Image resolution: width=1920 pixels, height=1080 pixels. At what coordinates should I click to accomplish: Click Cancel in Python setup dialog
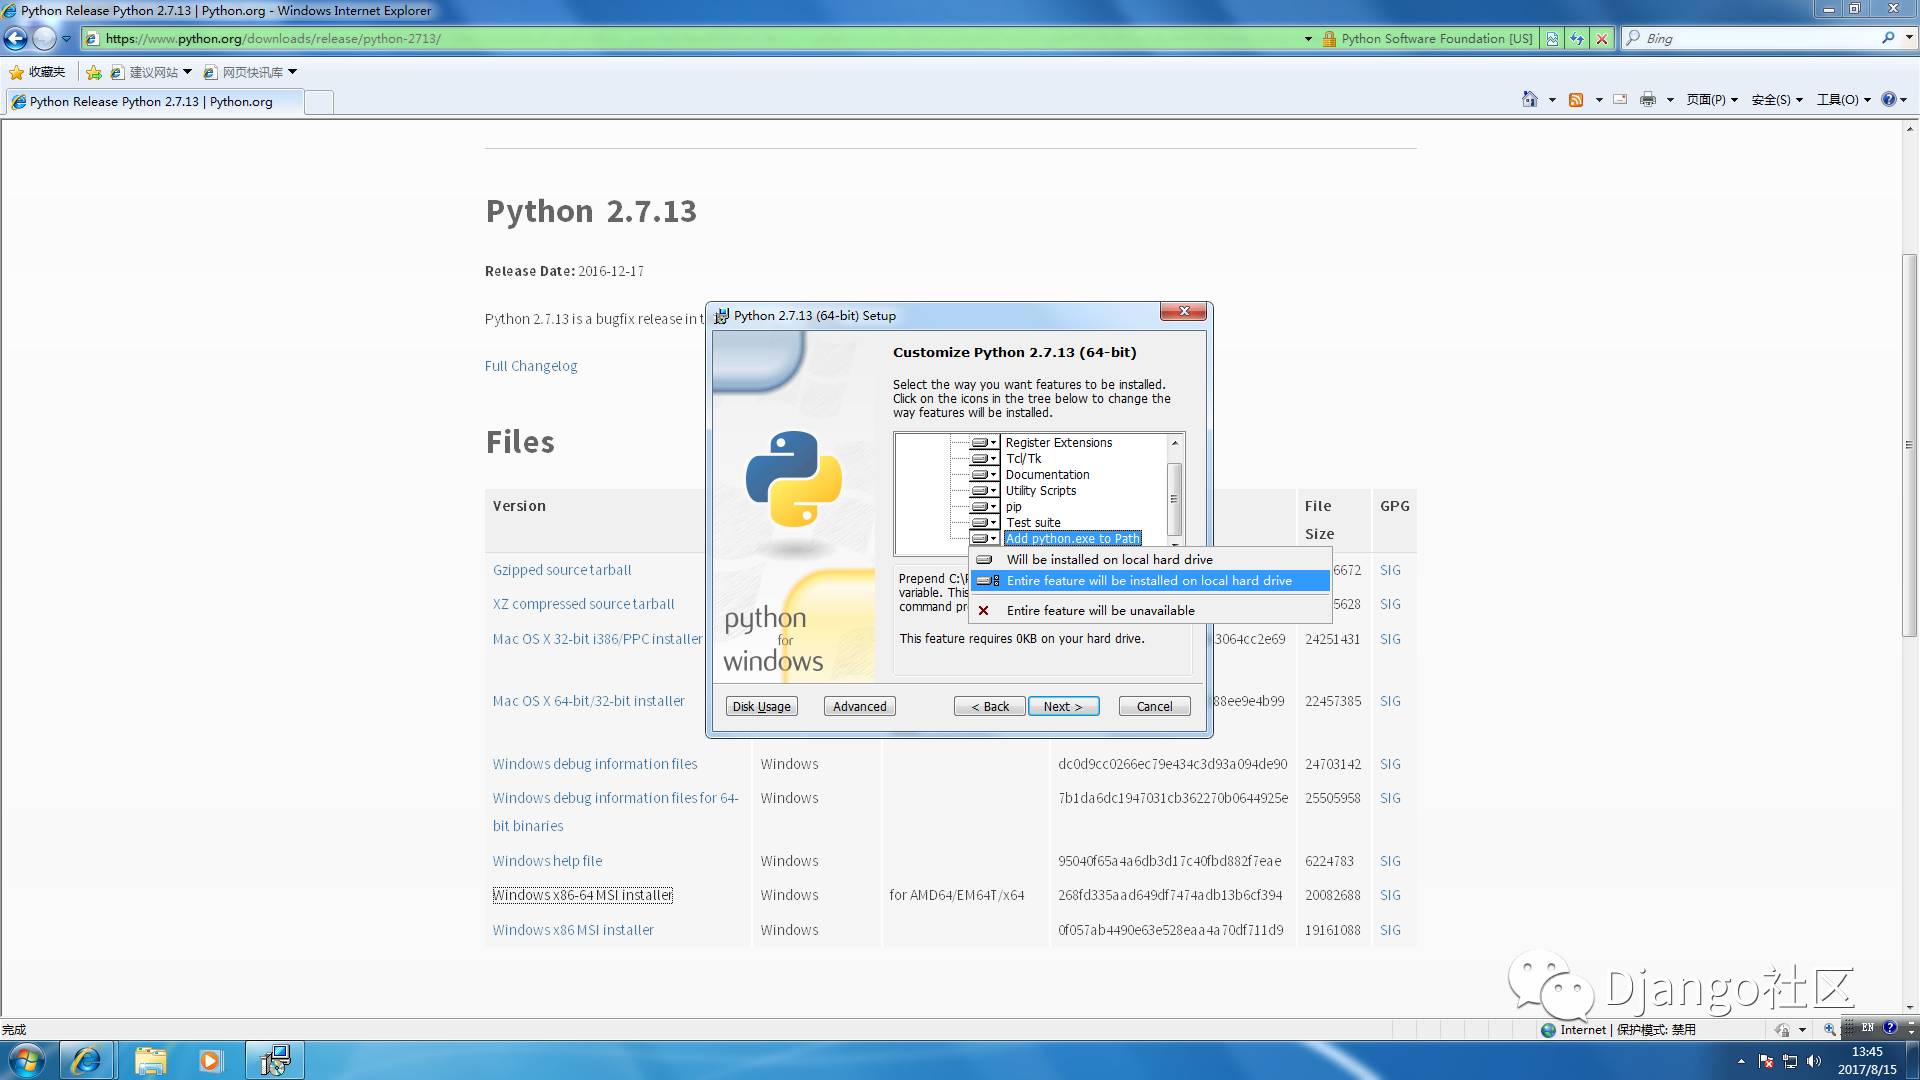point(1154,706)
